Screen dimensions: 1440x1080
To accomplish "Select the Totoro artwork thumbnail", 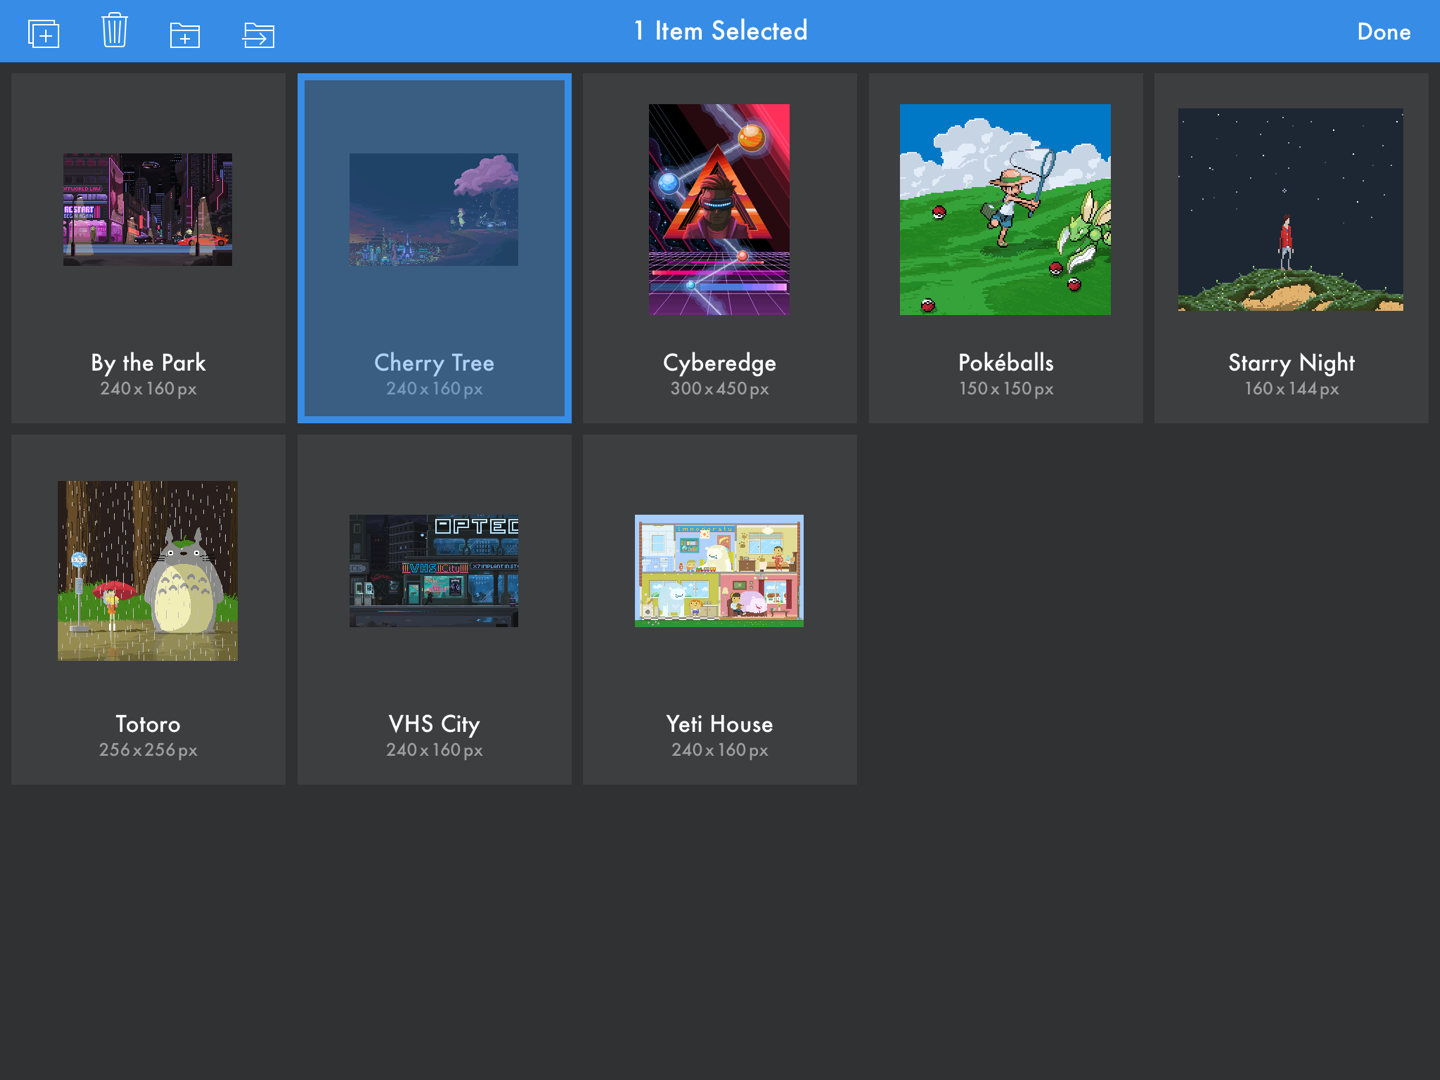I will (148, 571).
